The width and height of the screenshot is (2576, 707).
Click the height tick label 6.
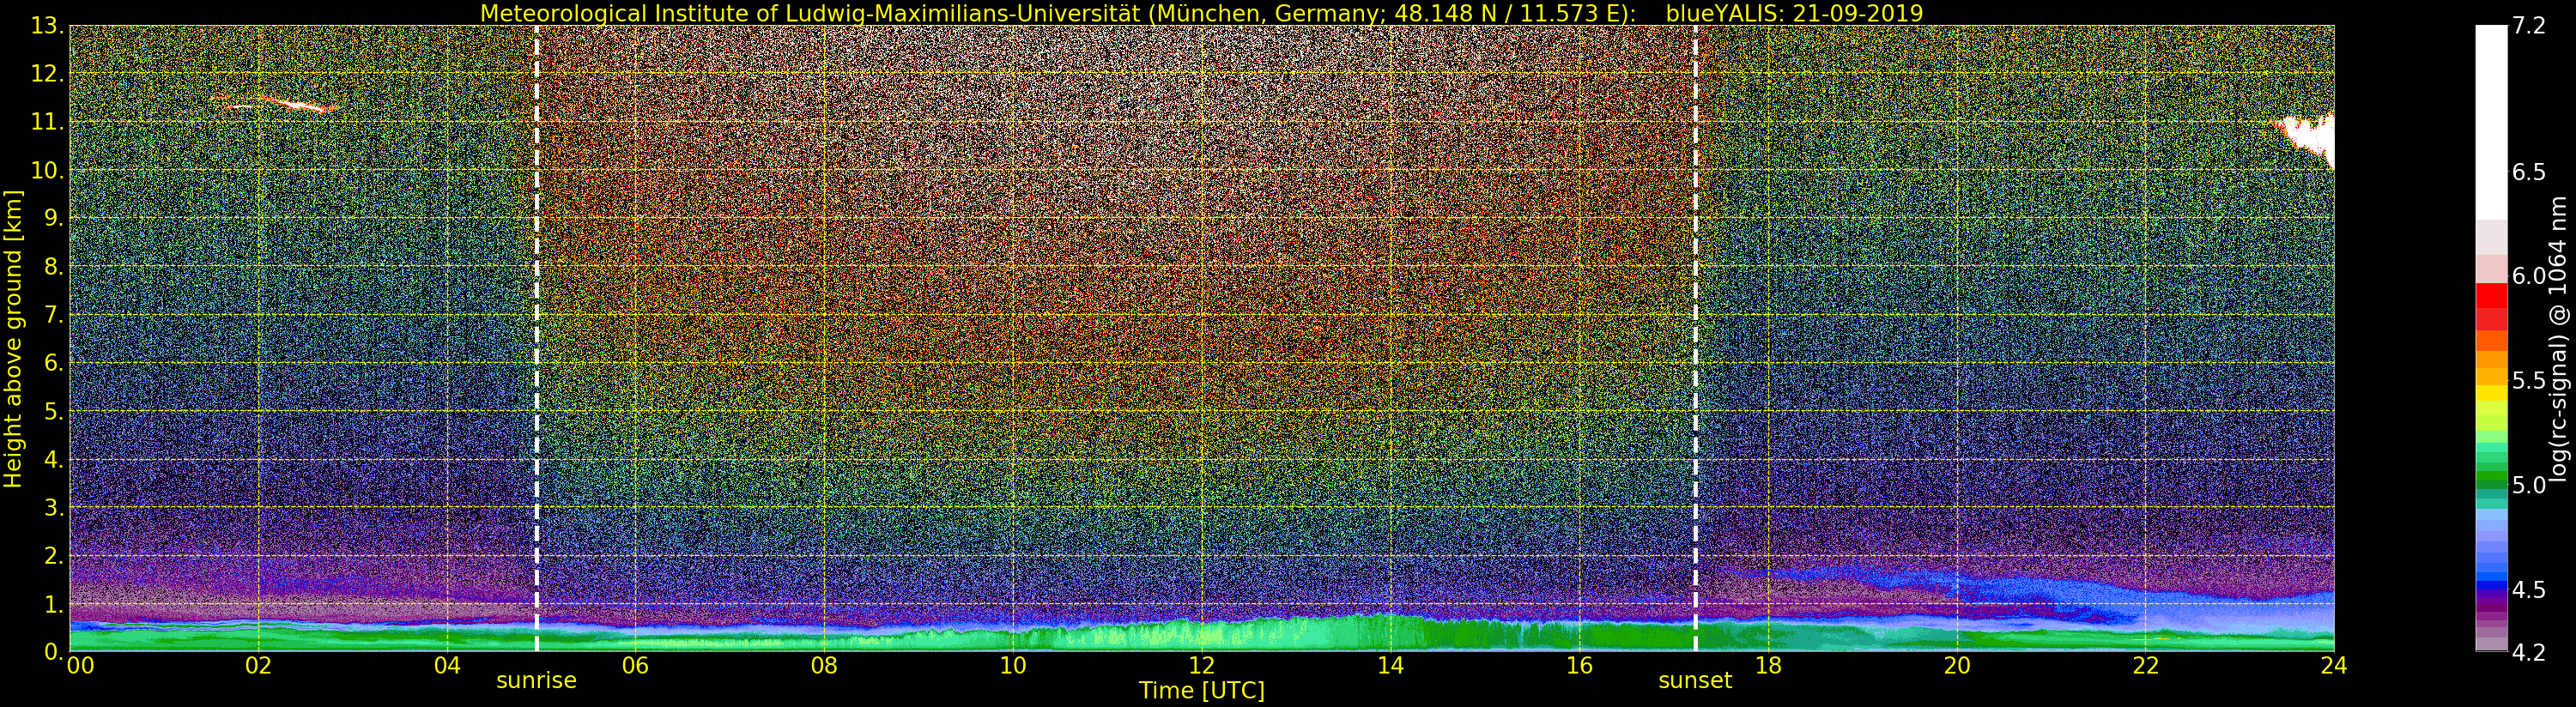52,363
